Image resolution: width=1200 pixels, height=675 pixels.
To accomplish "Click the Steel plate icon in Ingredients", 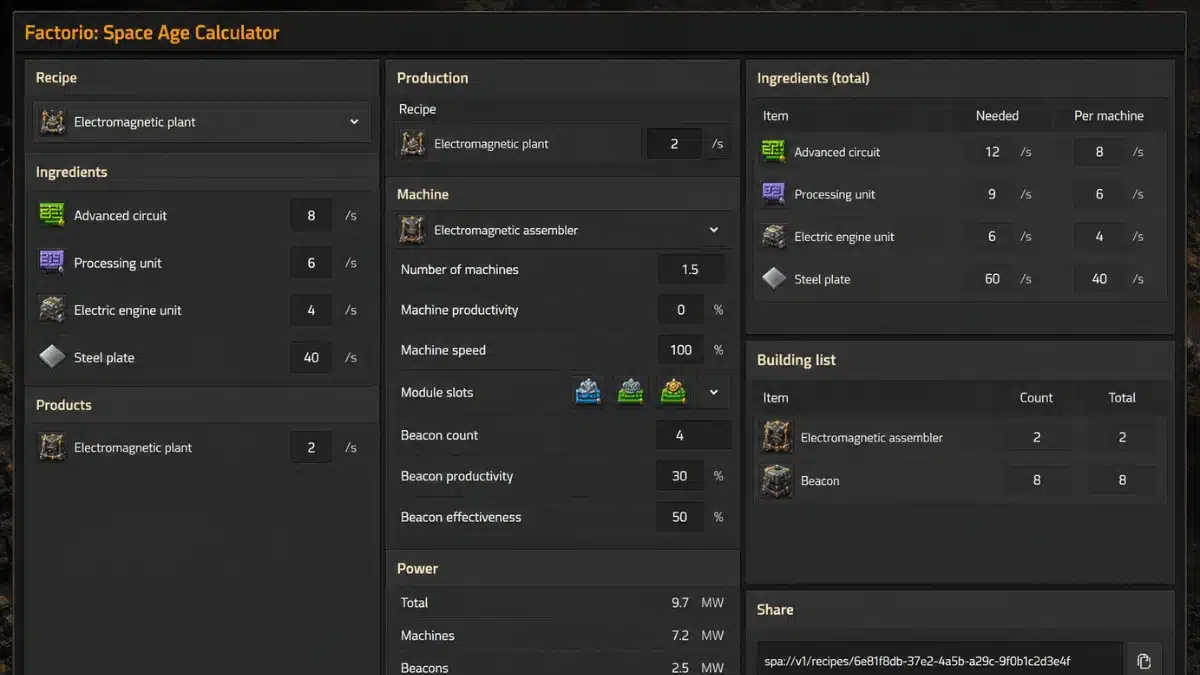I will coord(52,357).
